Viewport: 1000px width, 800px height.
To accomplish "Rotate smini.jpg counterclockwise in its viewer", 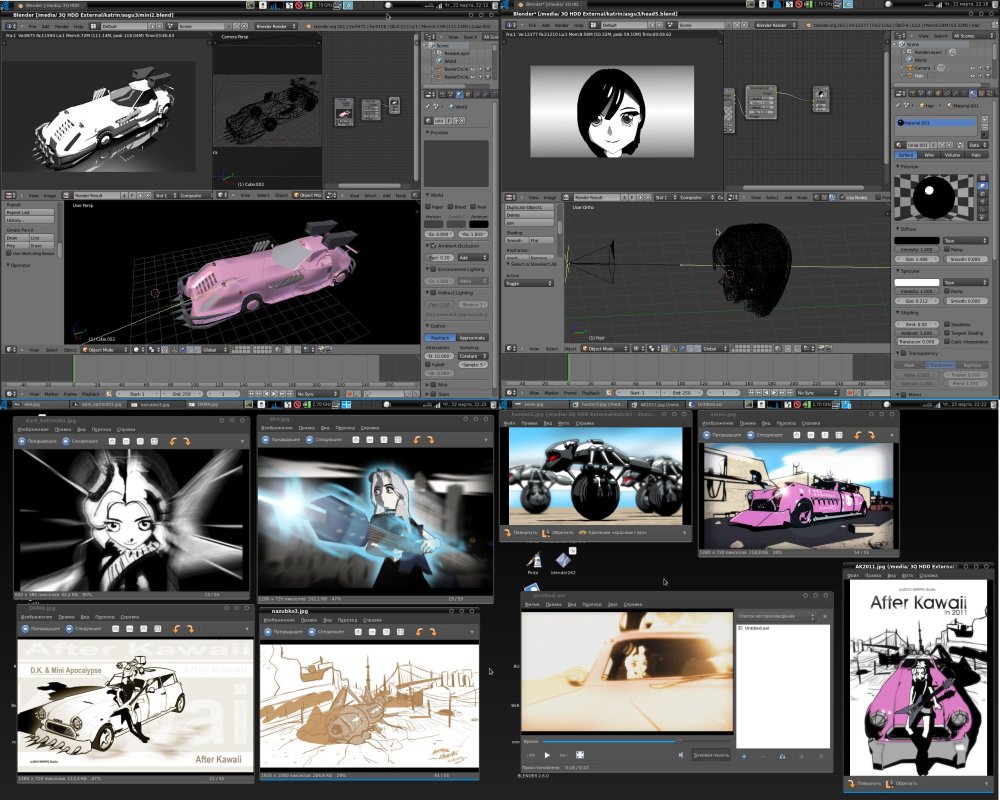I will [x=858, y=435].
